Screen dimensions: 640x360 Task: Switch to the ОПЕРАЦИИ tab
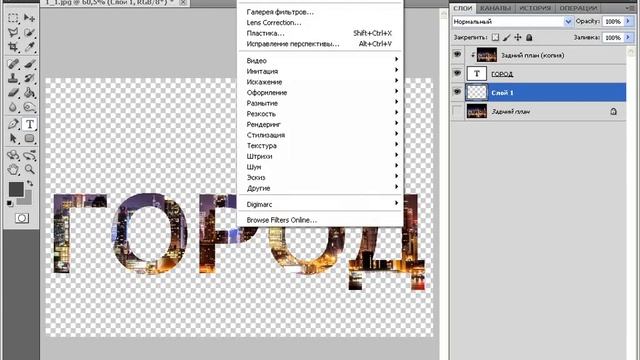[578, 8]
